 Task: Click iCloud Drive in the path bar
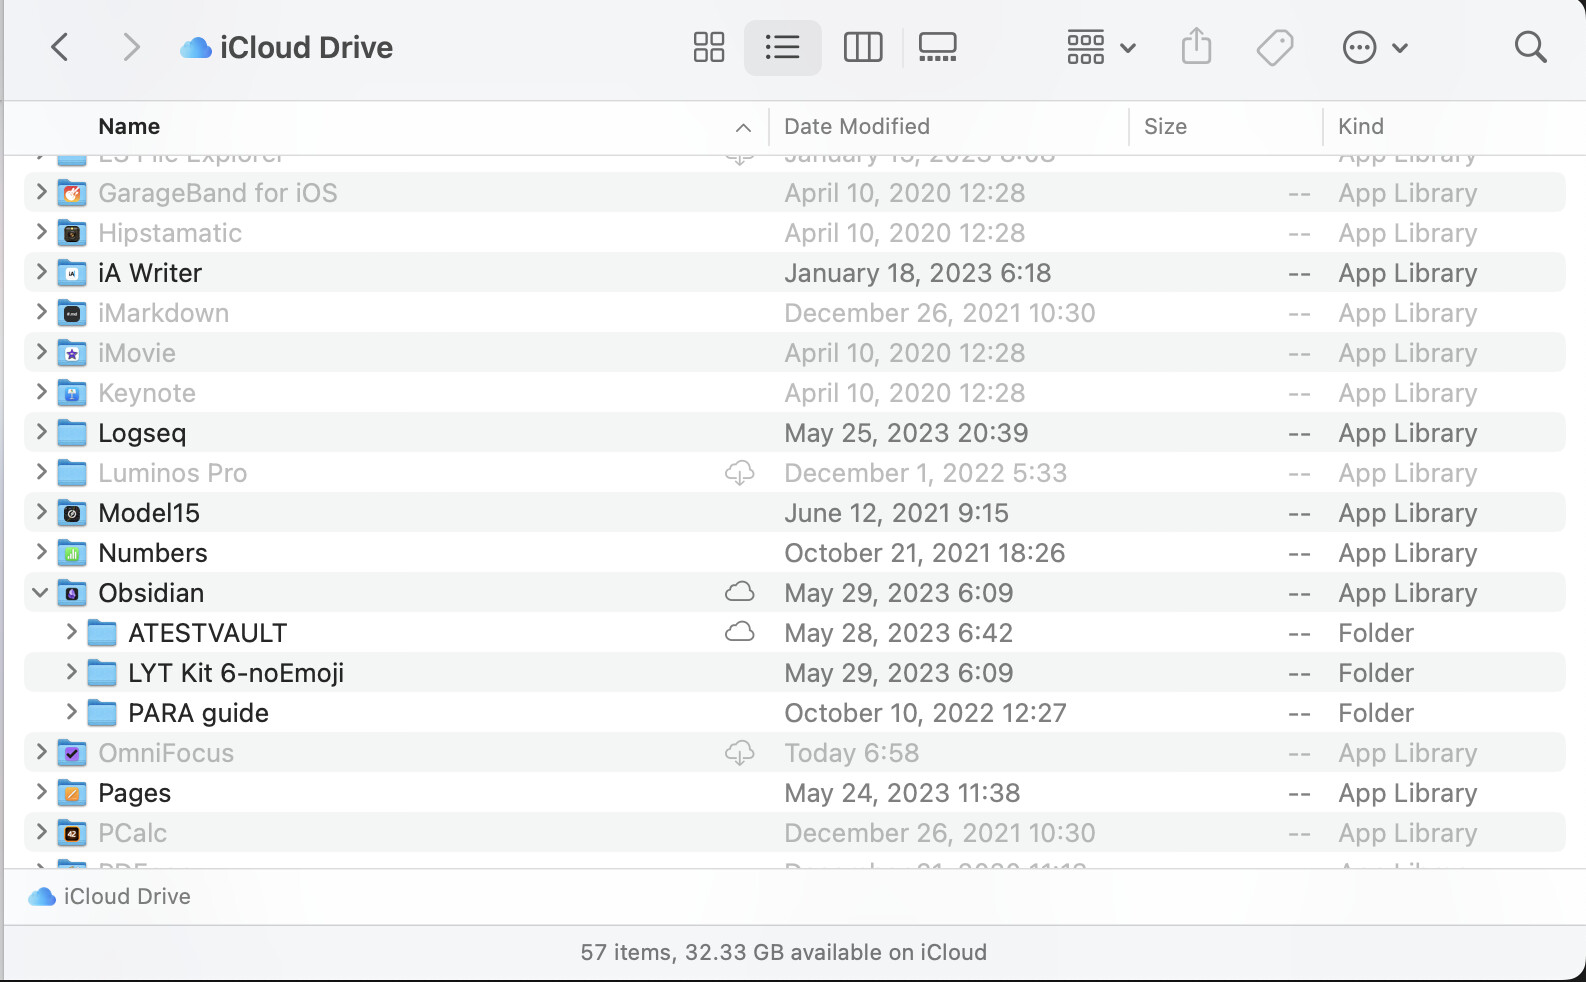pyautogui.click(x=109, y=896)
